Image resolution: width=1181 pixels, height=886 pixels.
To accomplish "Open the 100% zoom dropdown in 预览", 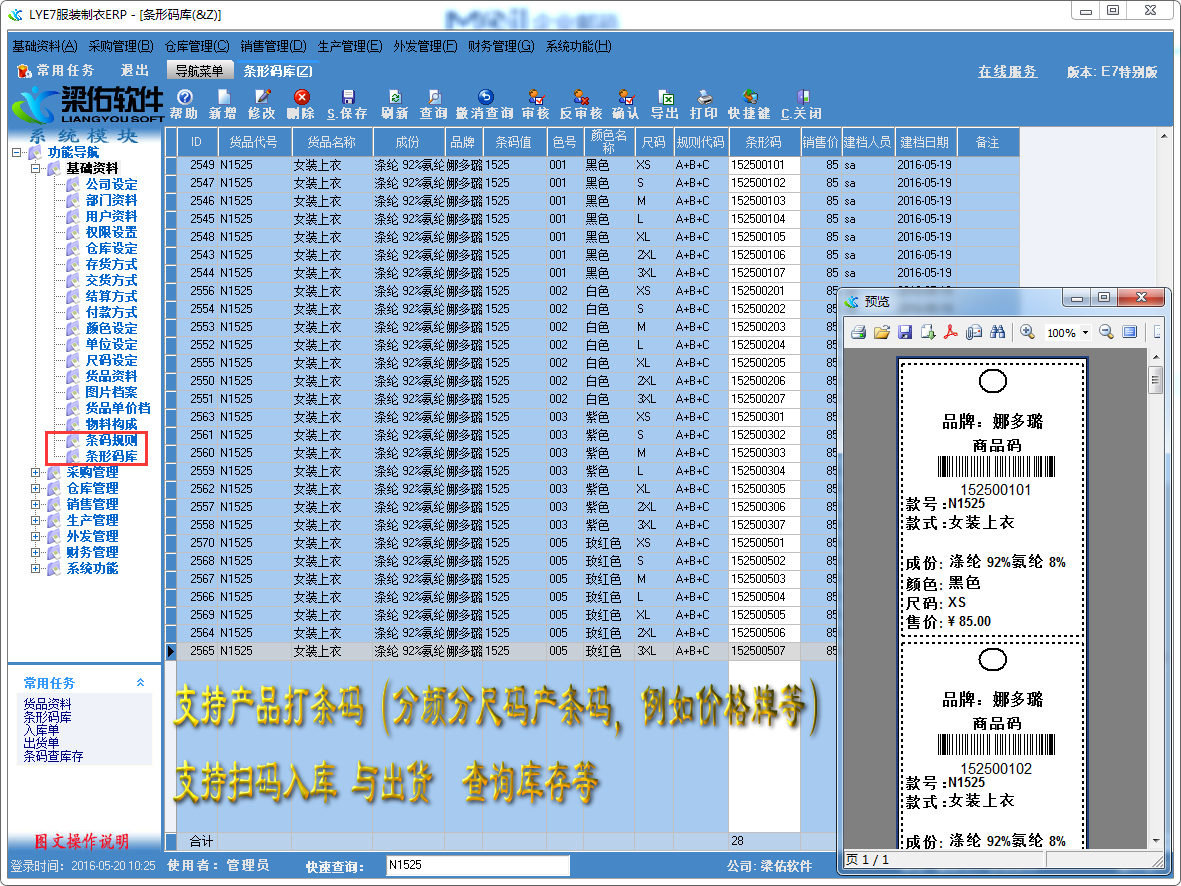I will 1085,333.
